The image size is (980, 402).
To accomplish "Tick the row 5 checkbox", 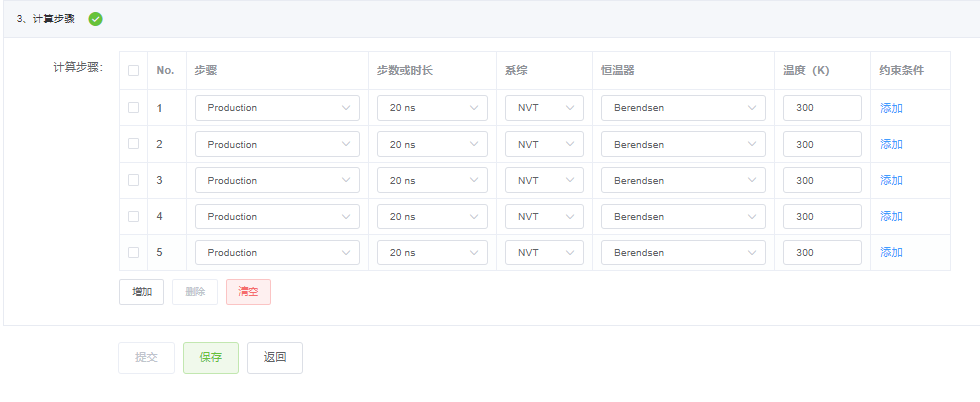I will click(133, 252).
